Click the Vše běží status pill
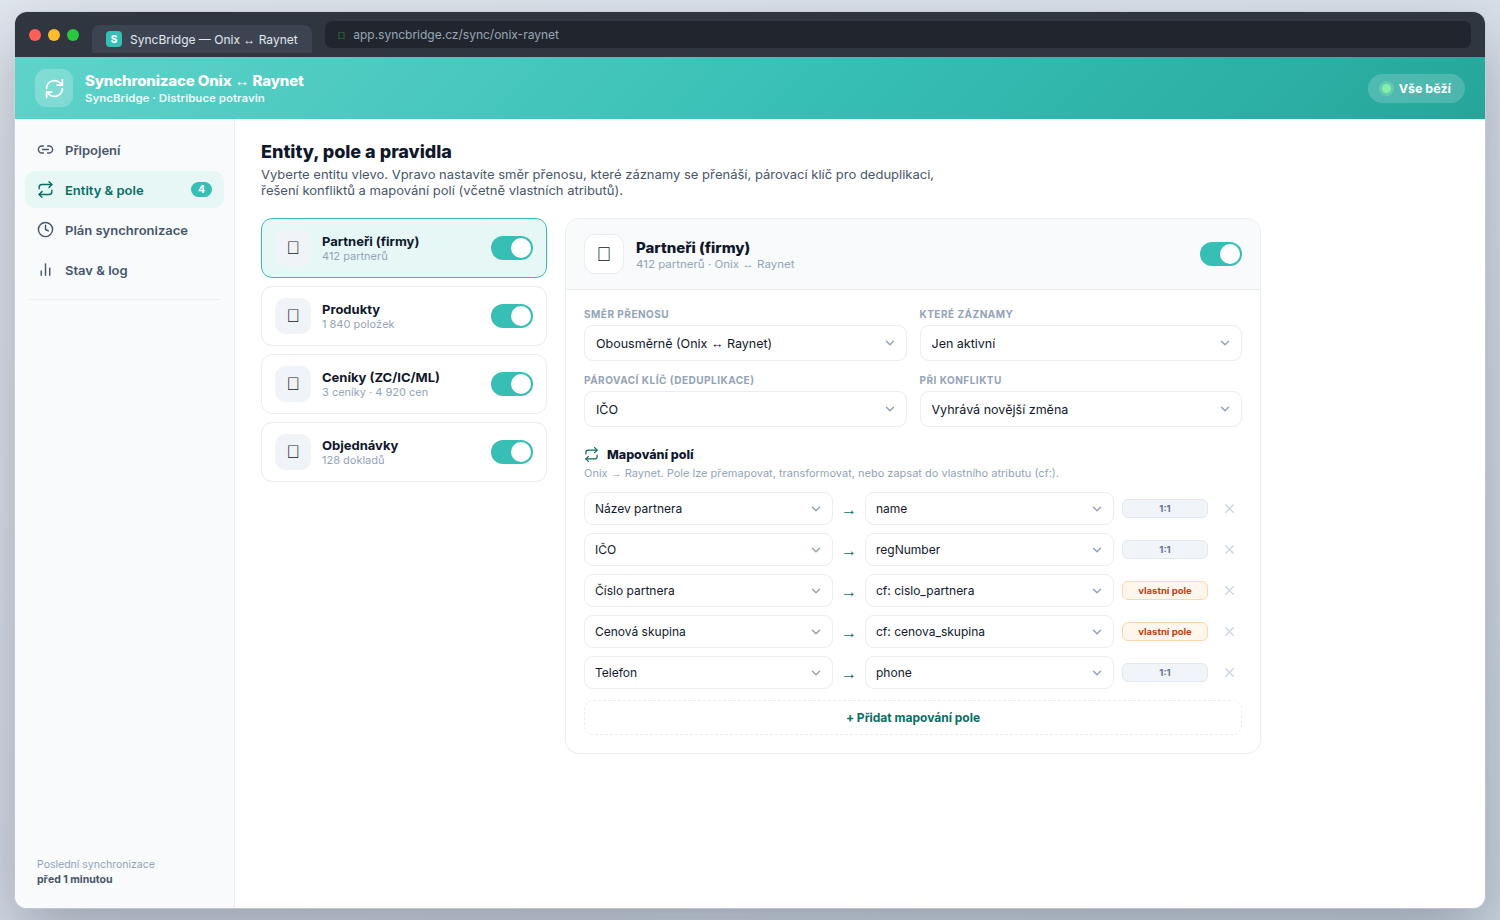The width and height of the screenshot is (1500, 920). (1416, 89)
